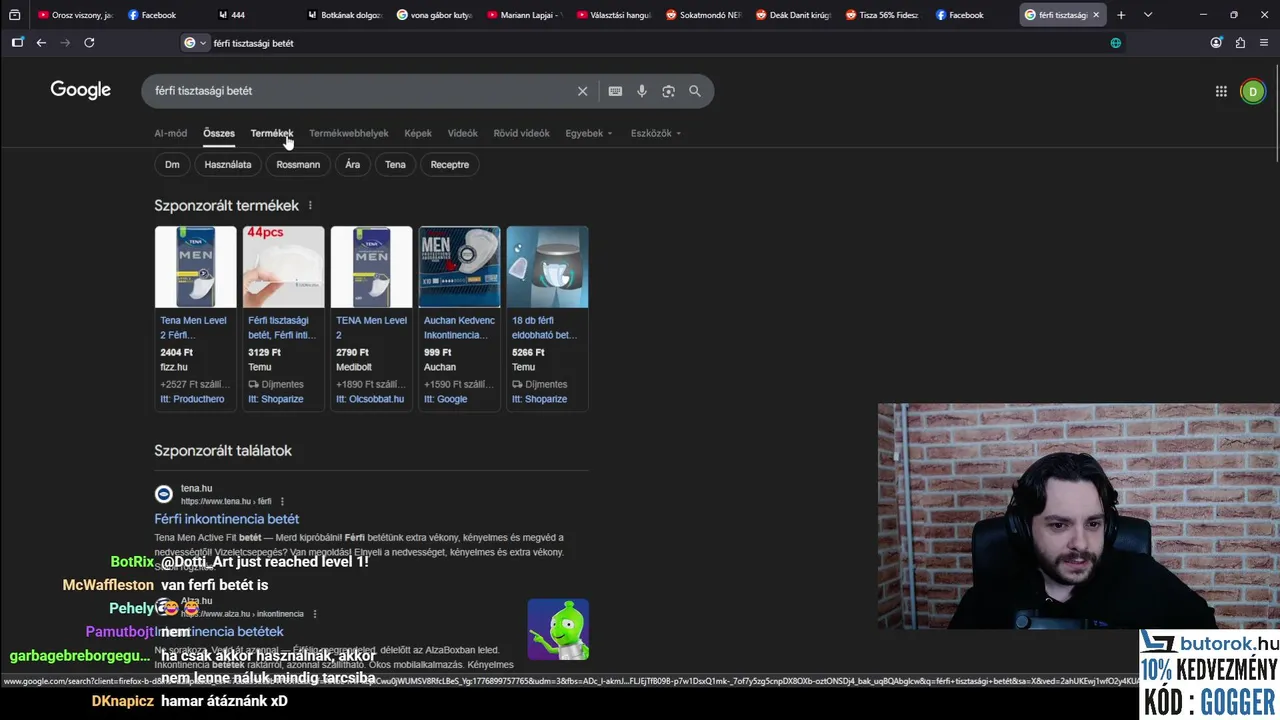The image size is (1280, 720).
Task: Open the Firefox View tab overview
Action: [14, 15]
